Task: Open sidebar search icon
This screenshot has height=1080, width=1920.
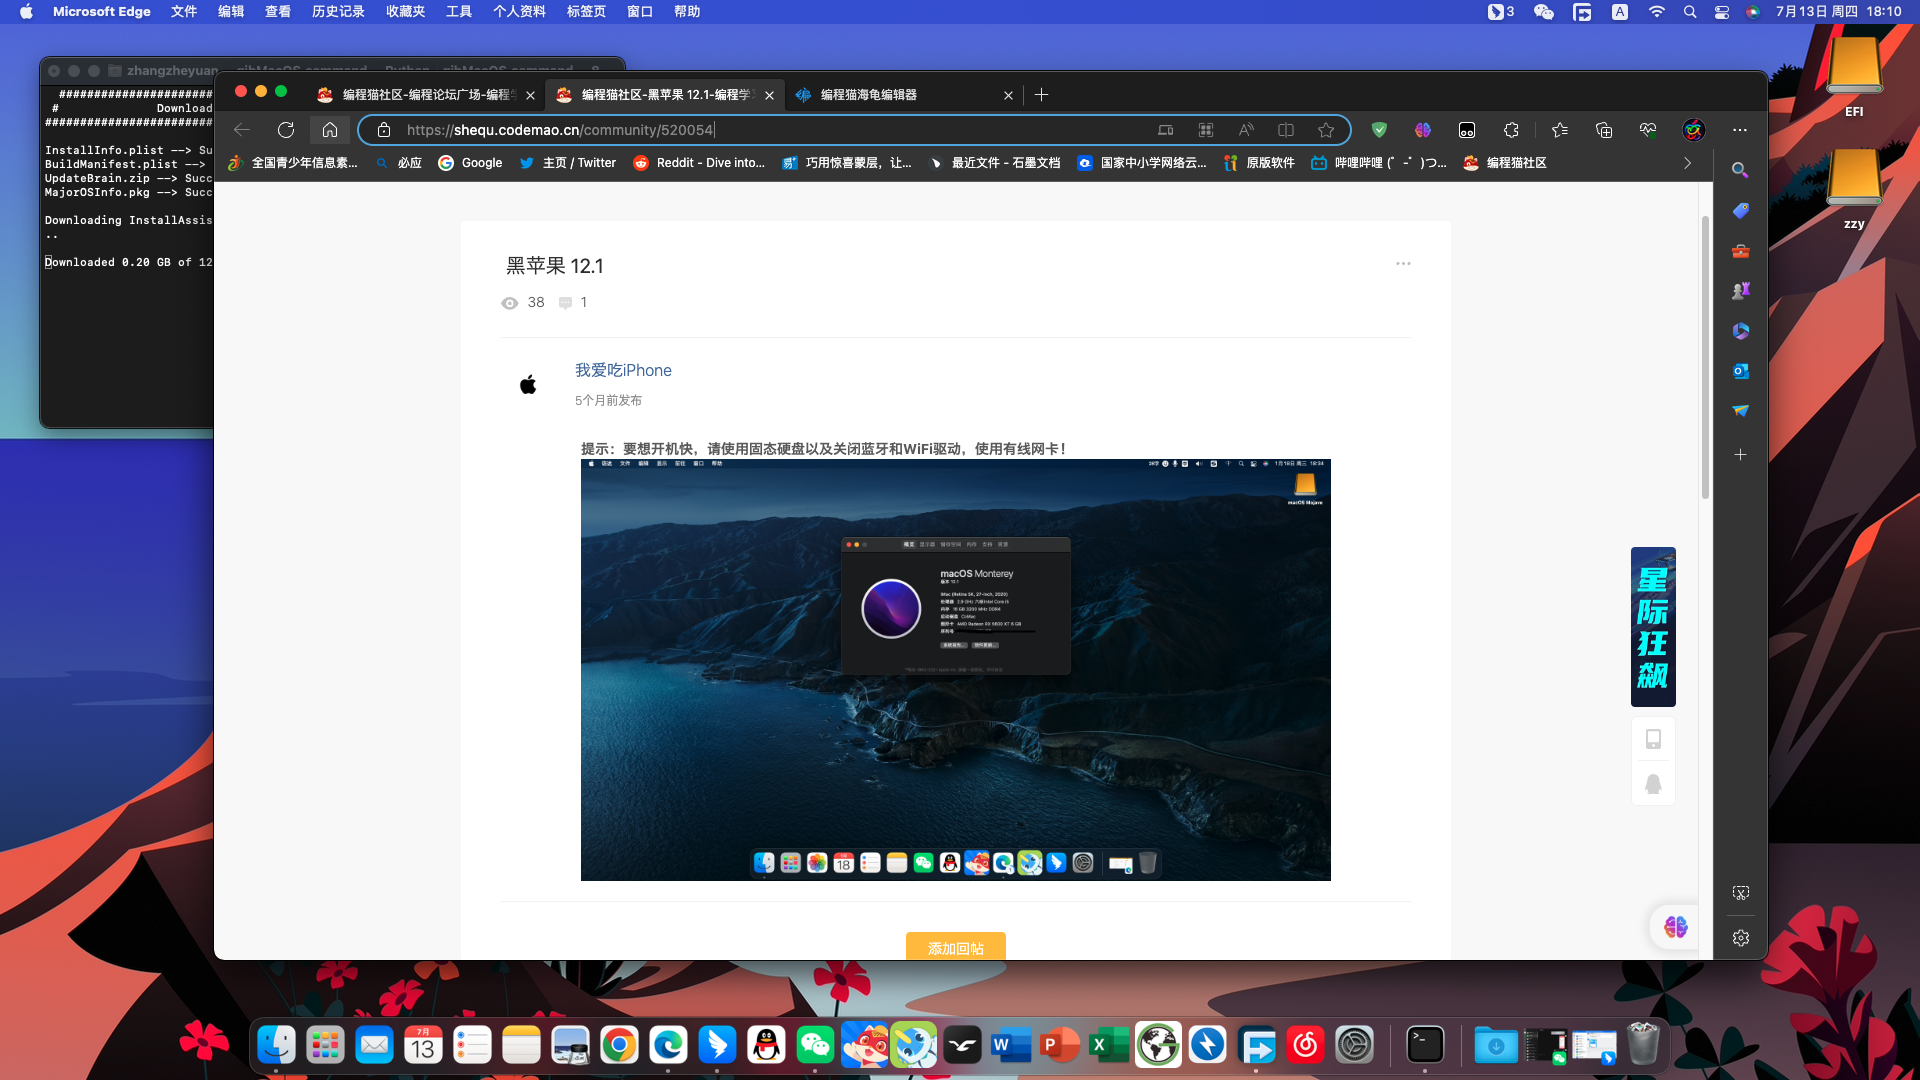Action: [x=1740, y=171]
